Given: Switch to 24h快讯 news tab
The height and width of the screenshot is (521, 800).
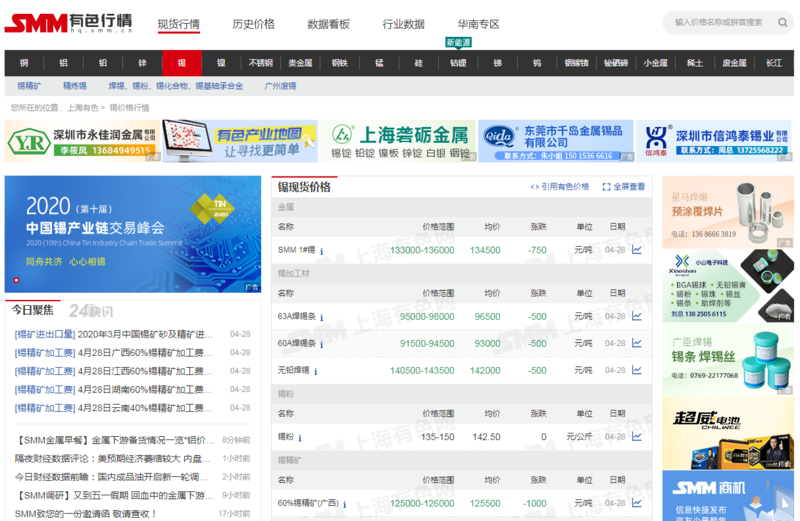Looking at the screenshot, I should click(91, 311).
